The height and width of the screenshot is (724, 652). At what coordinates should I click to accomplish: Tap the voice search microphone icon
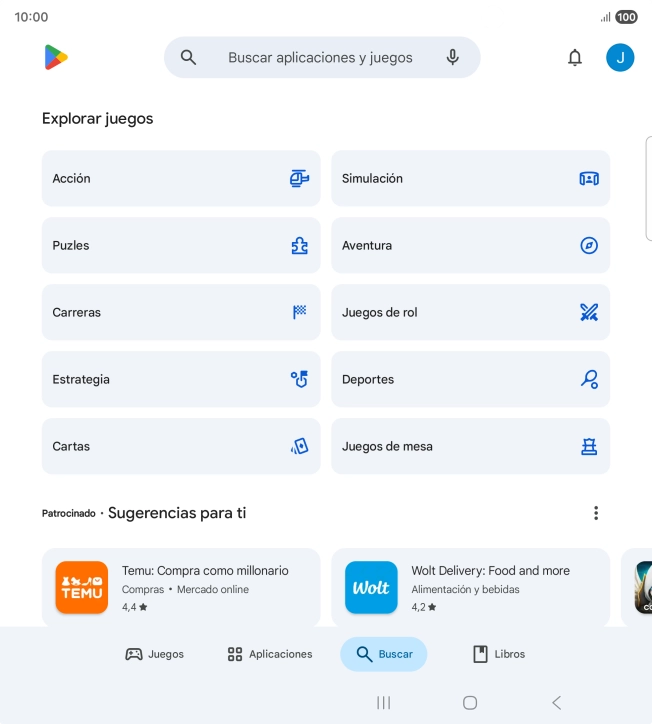453,57
